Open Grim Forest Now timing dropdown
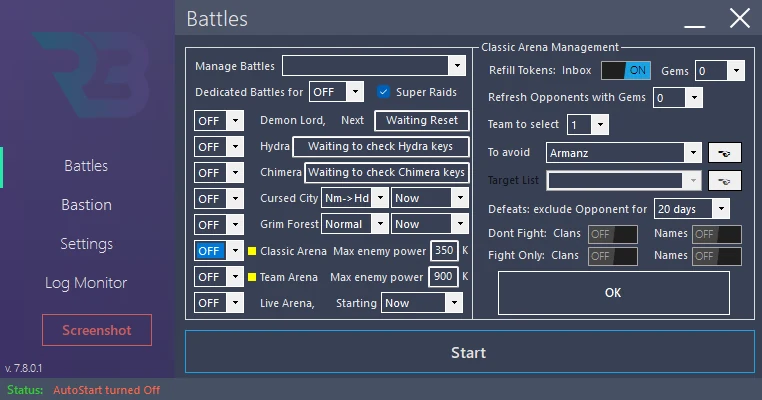Image resolution: width=762 pixels, height=400 pixels. point(430,224)
